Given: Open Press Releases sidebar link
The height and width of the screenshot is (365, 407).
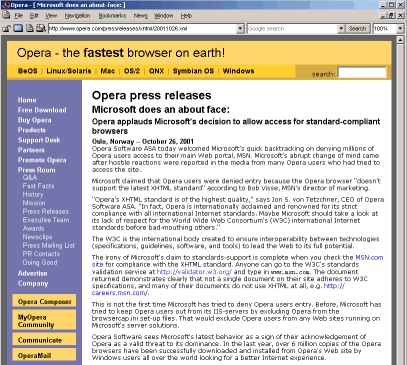Looking at the screenshot, I should pyautogui.click(x=46, y=211).
